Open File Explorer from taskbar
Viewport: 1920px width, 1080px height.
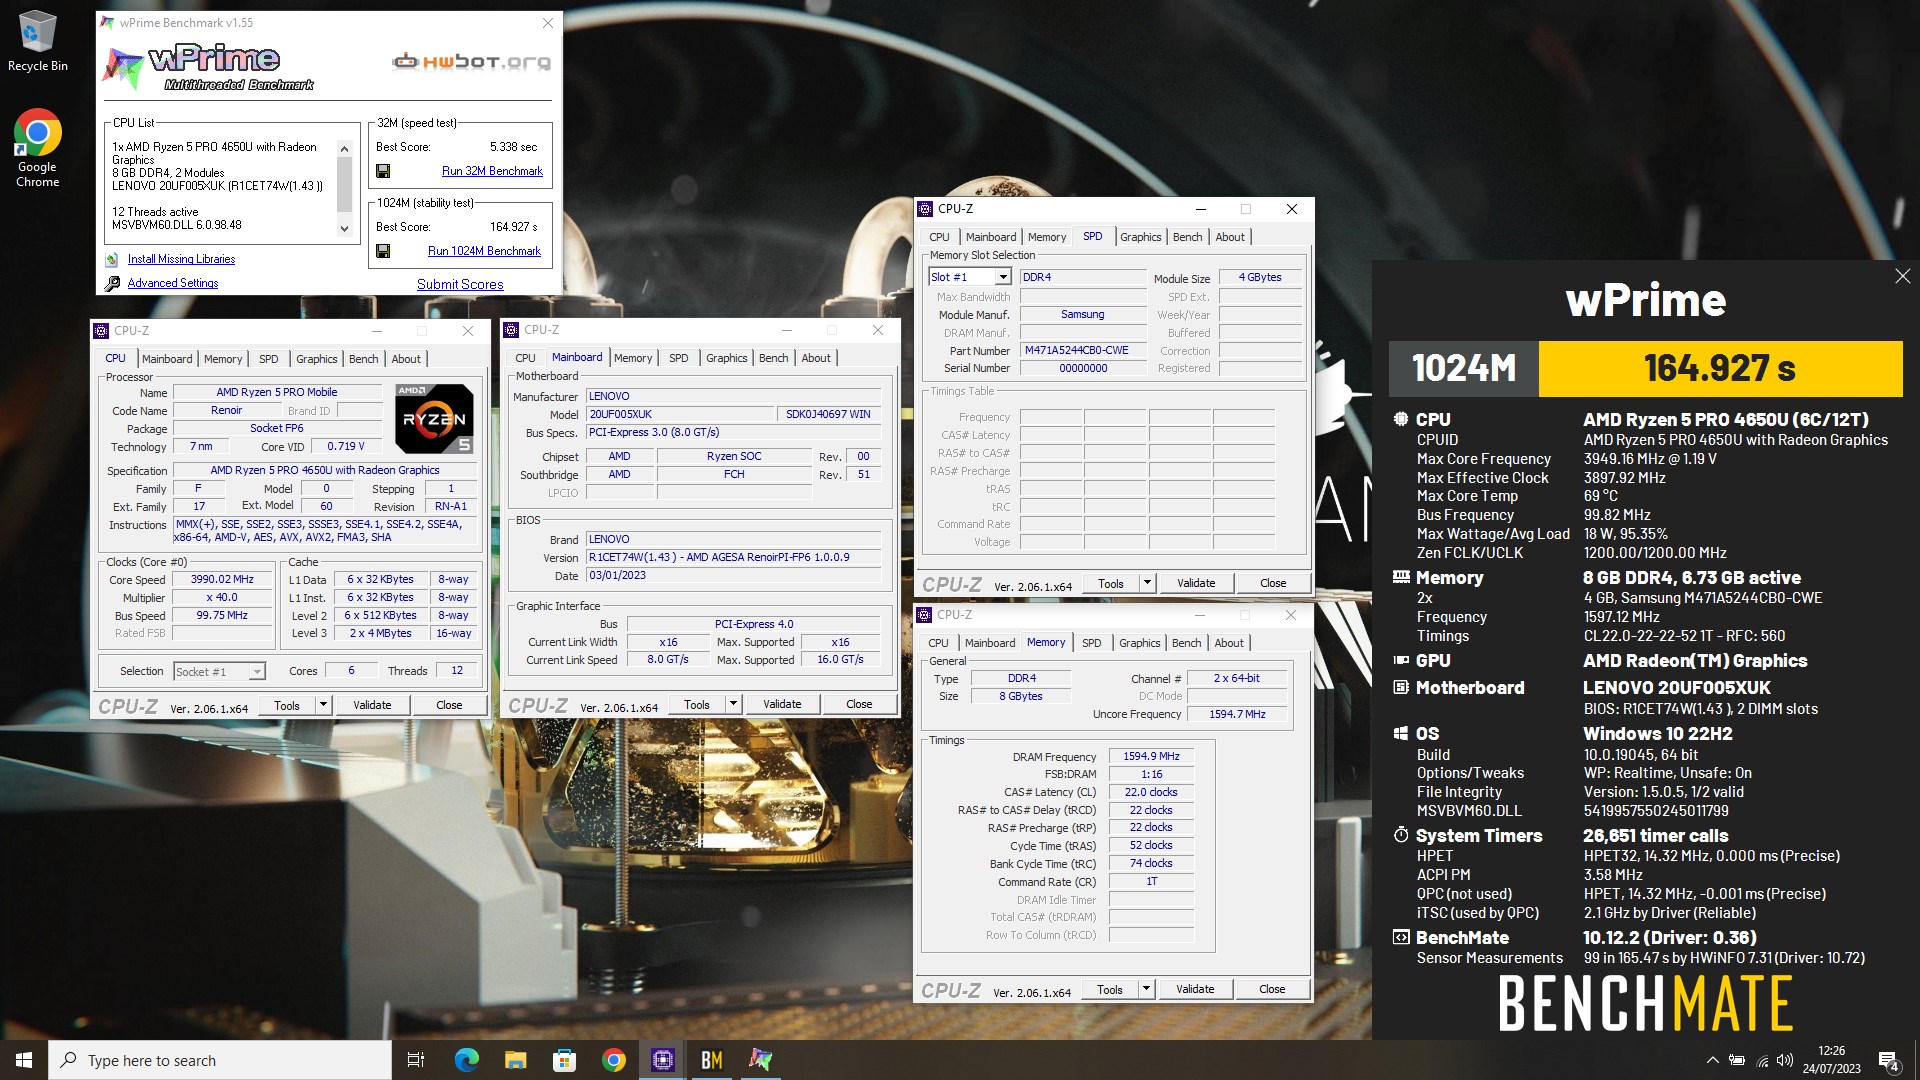515,1060
